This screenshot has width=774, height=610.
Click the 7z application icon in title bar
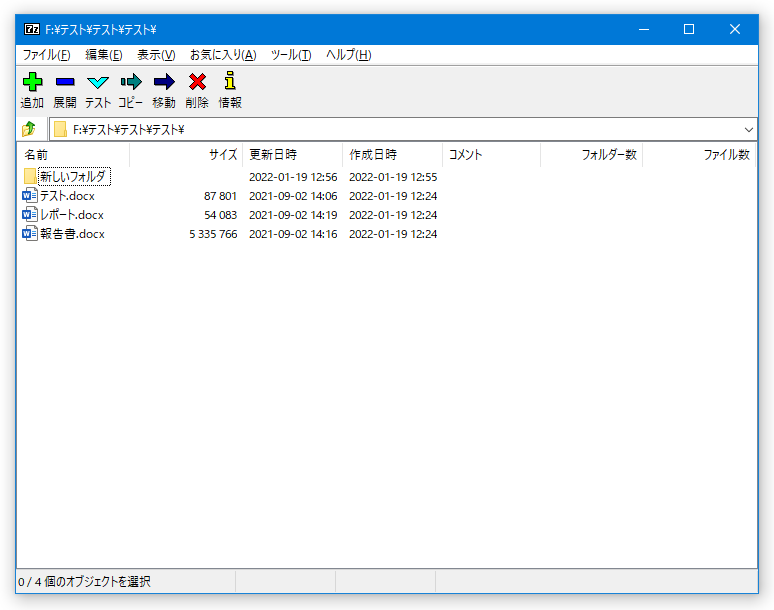coord(32,30)
